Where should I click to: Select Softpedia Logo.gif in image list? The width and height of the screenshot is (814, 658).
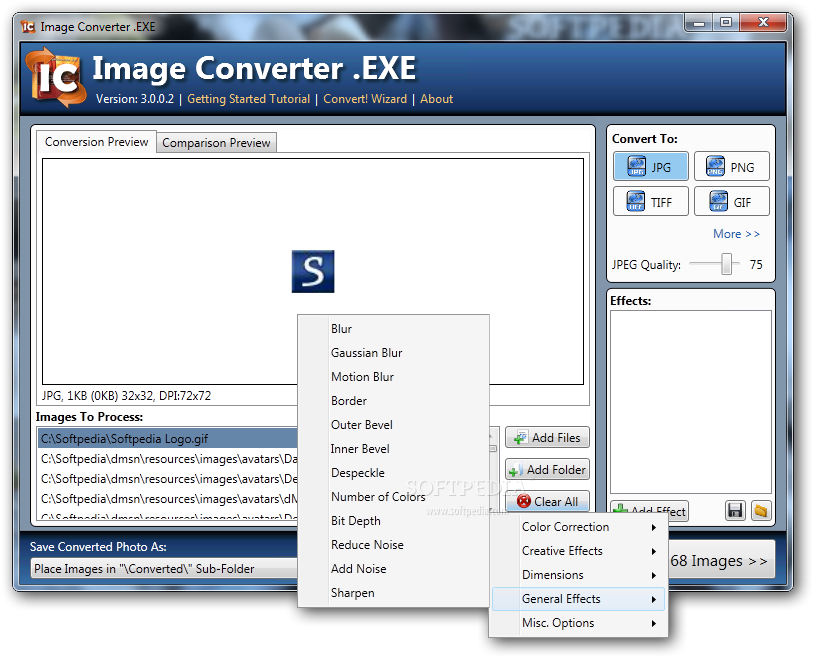pyautogui.click(x=168, y=439)
